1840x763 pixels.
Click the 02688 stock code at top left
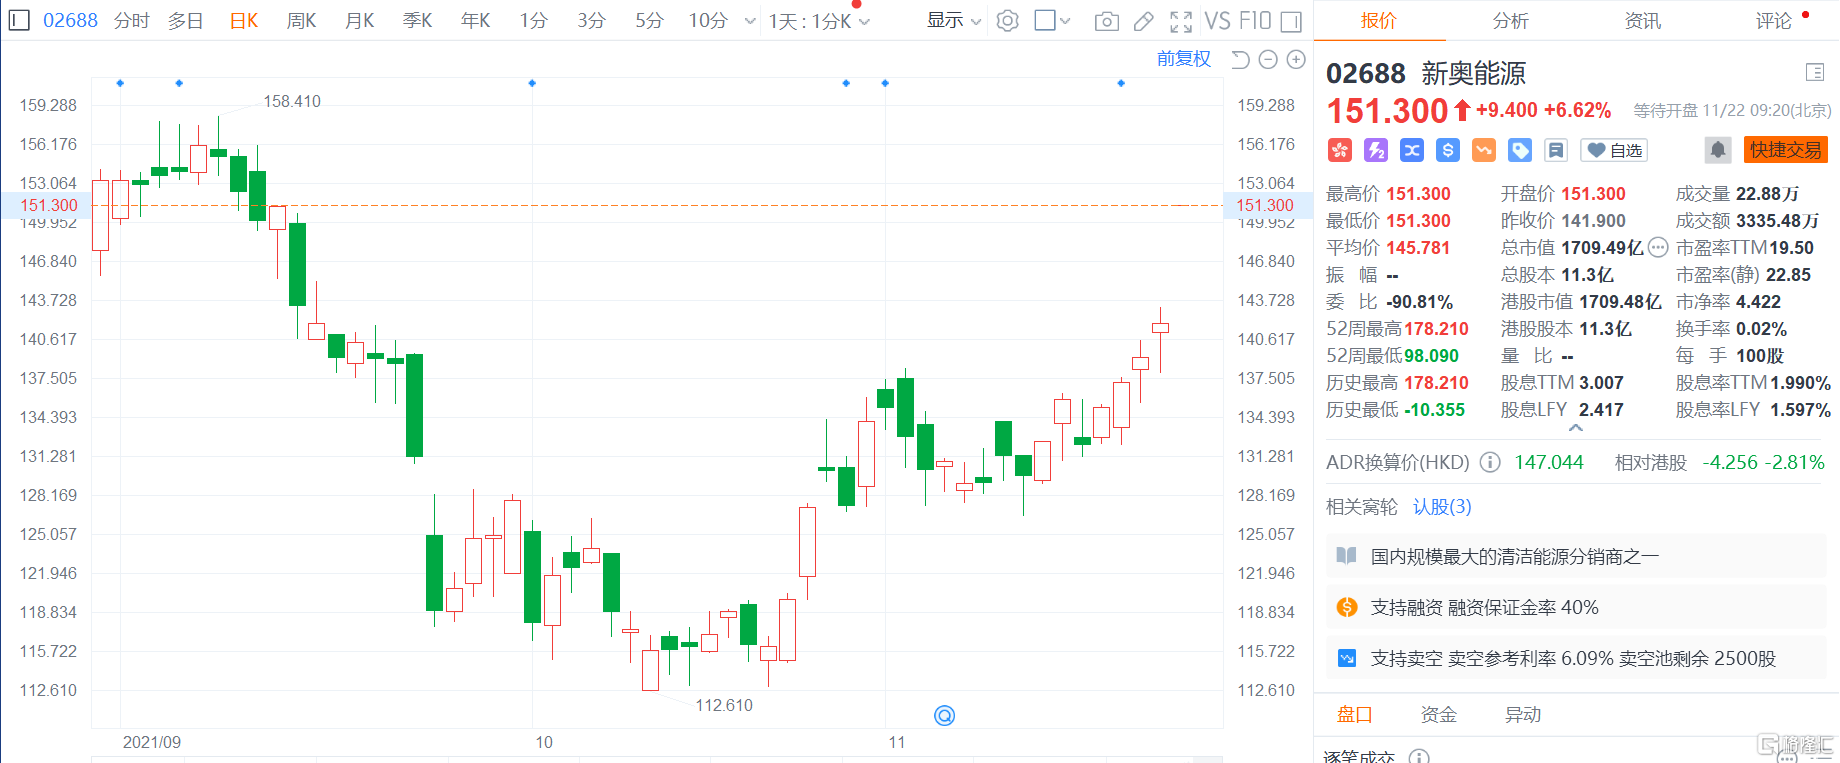(70, 20)
